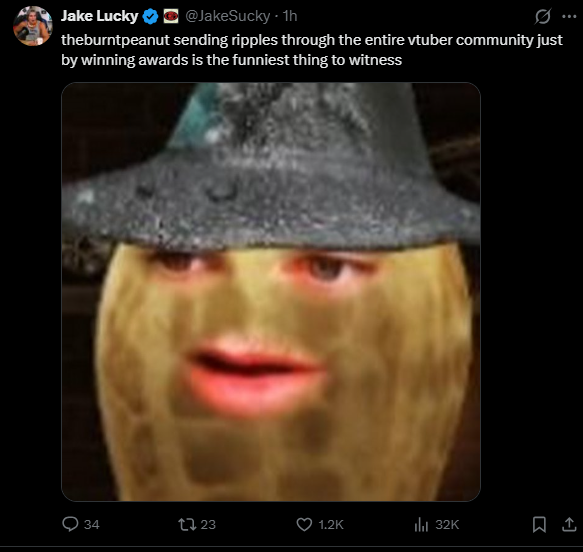Image resolution: width=583 pixels, height=552 pixels.
Task: Open the post via 1h timestamp
Action: click(x=290, y=16)
